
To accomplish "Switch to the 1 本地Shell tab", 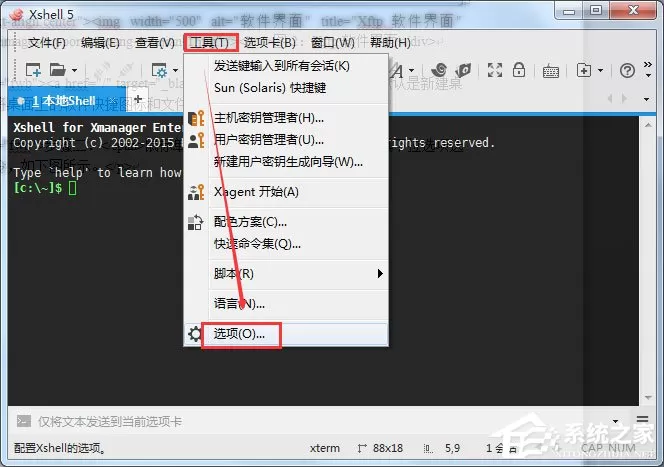I will pyautogui.click(x=64, y=101).
